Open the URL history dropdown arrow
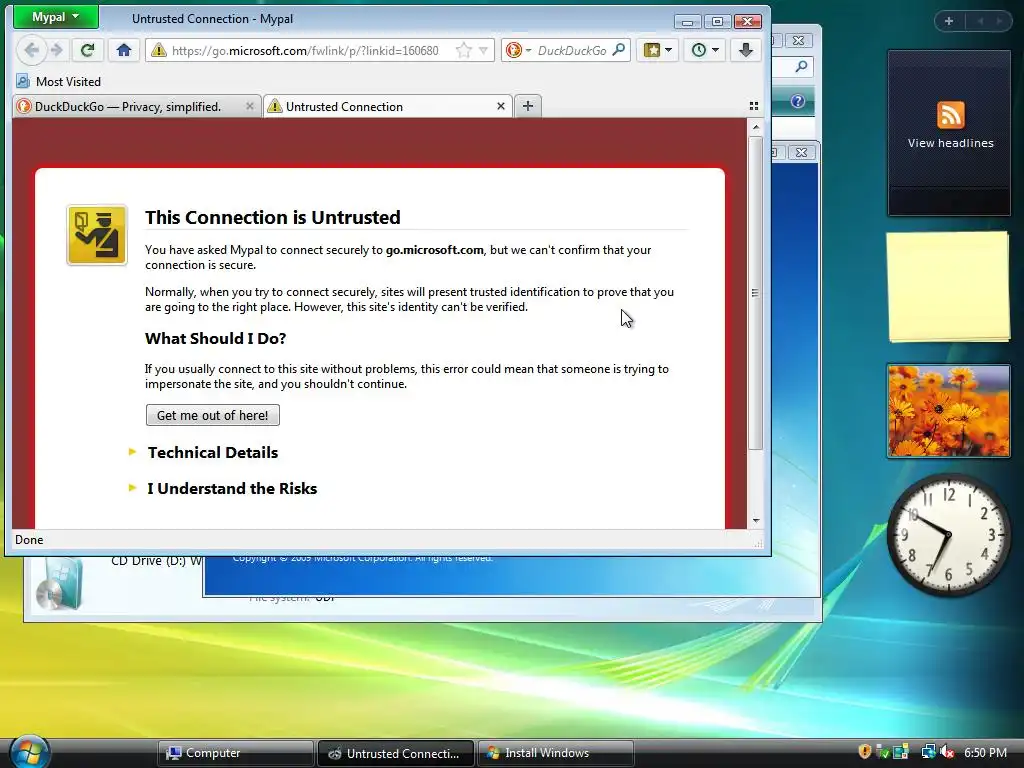 483,50
